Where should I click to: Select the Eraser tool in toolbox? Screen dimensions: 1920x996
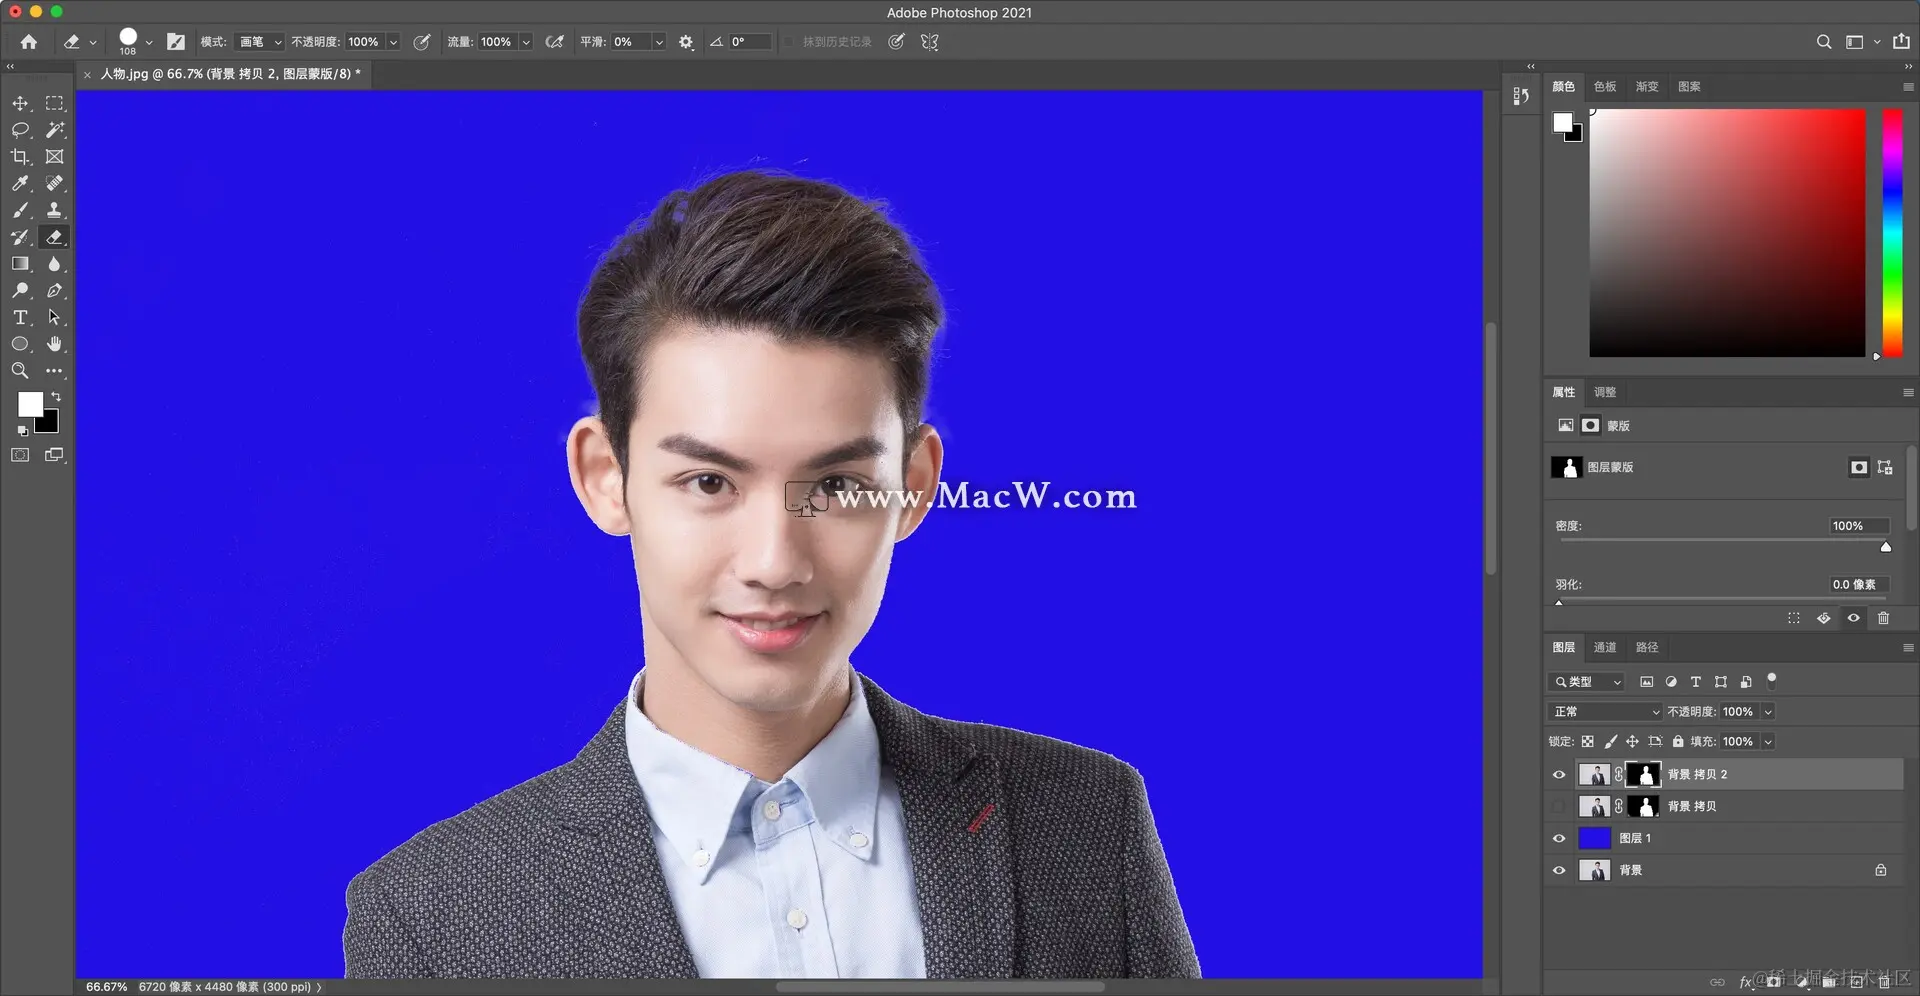click(x=54, y=237)
